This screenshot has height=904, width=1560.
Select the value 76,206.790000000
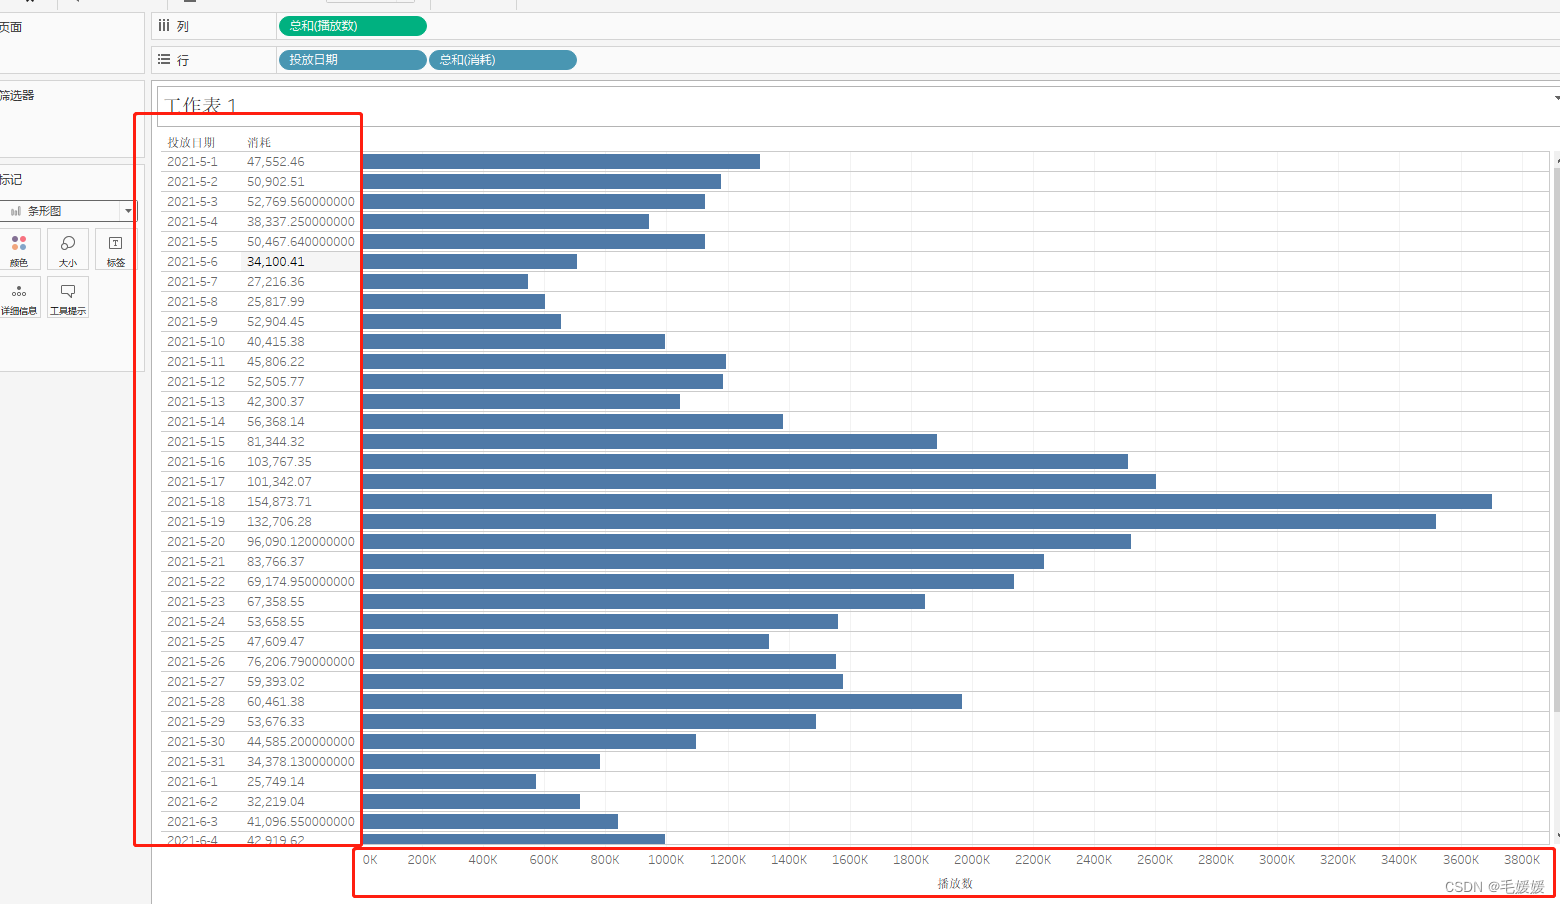point(301,661)
